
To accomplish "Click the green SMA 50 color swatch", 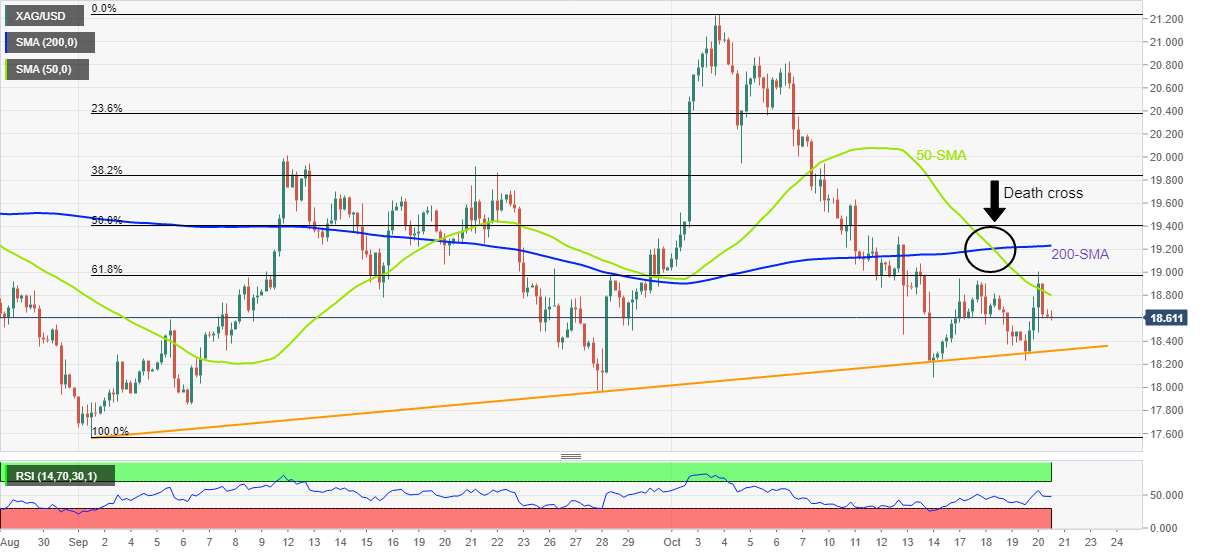I will 8,69.
